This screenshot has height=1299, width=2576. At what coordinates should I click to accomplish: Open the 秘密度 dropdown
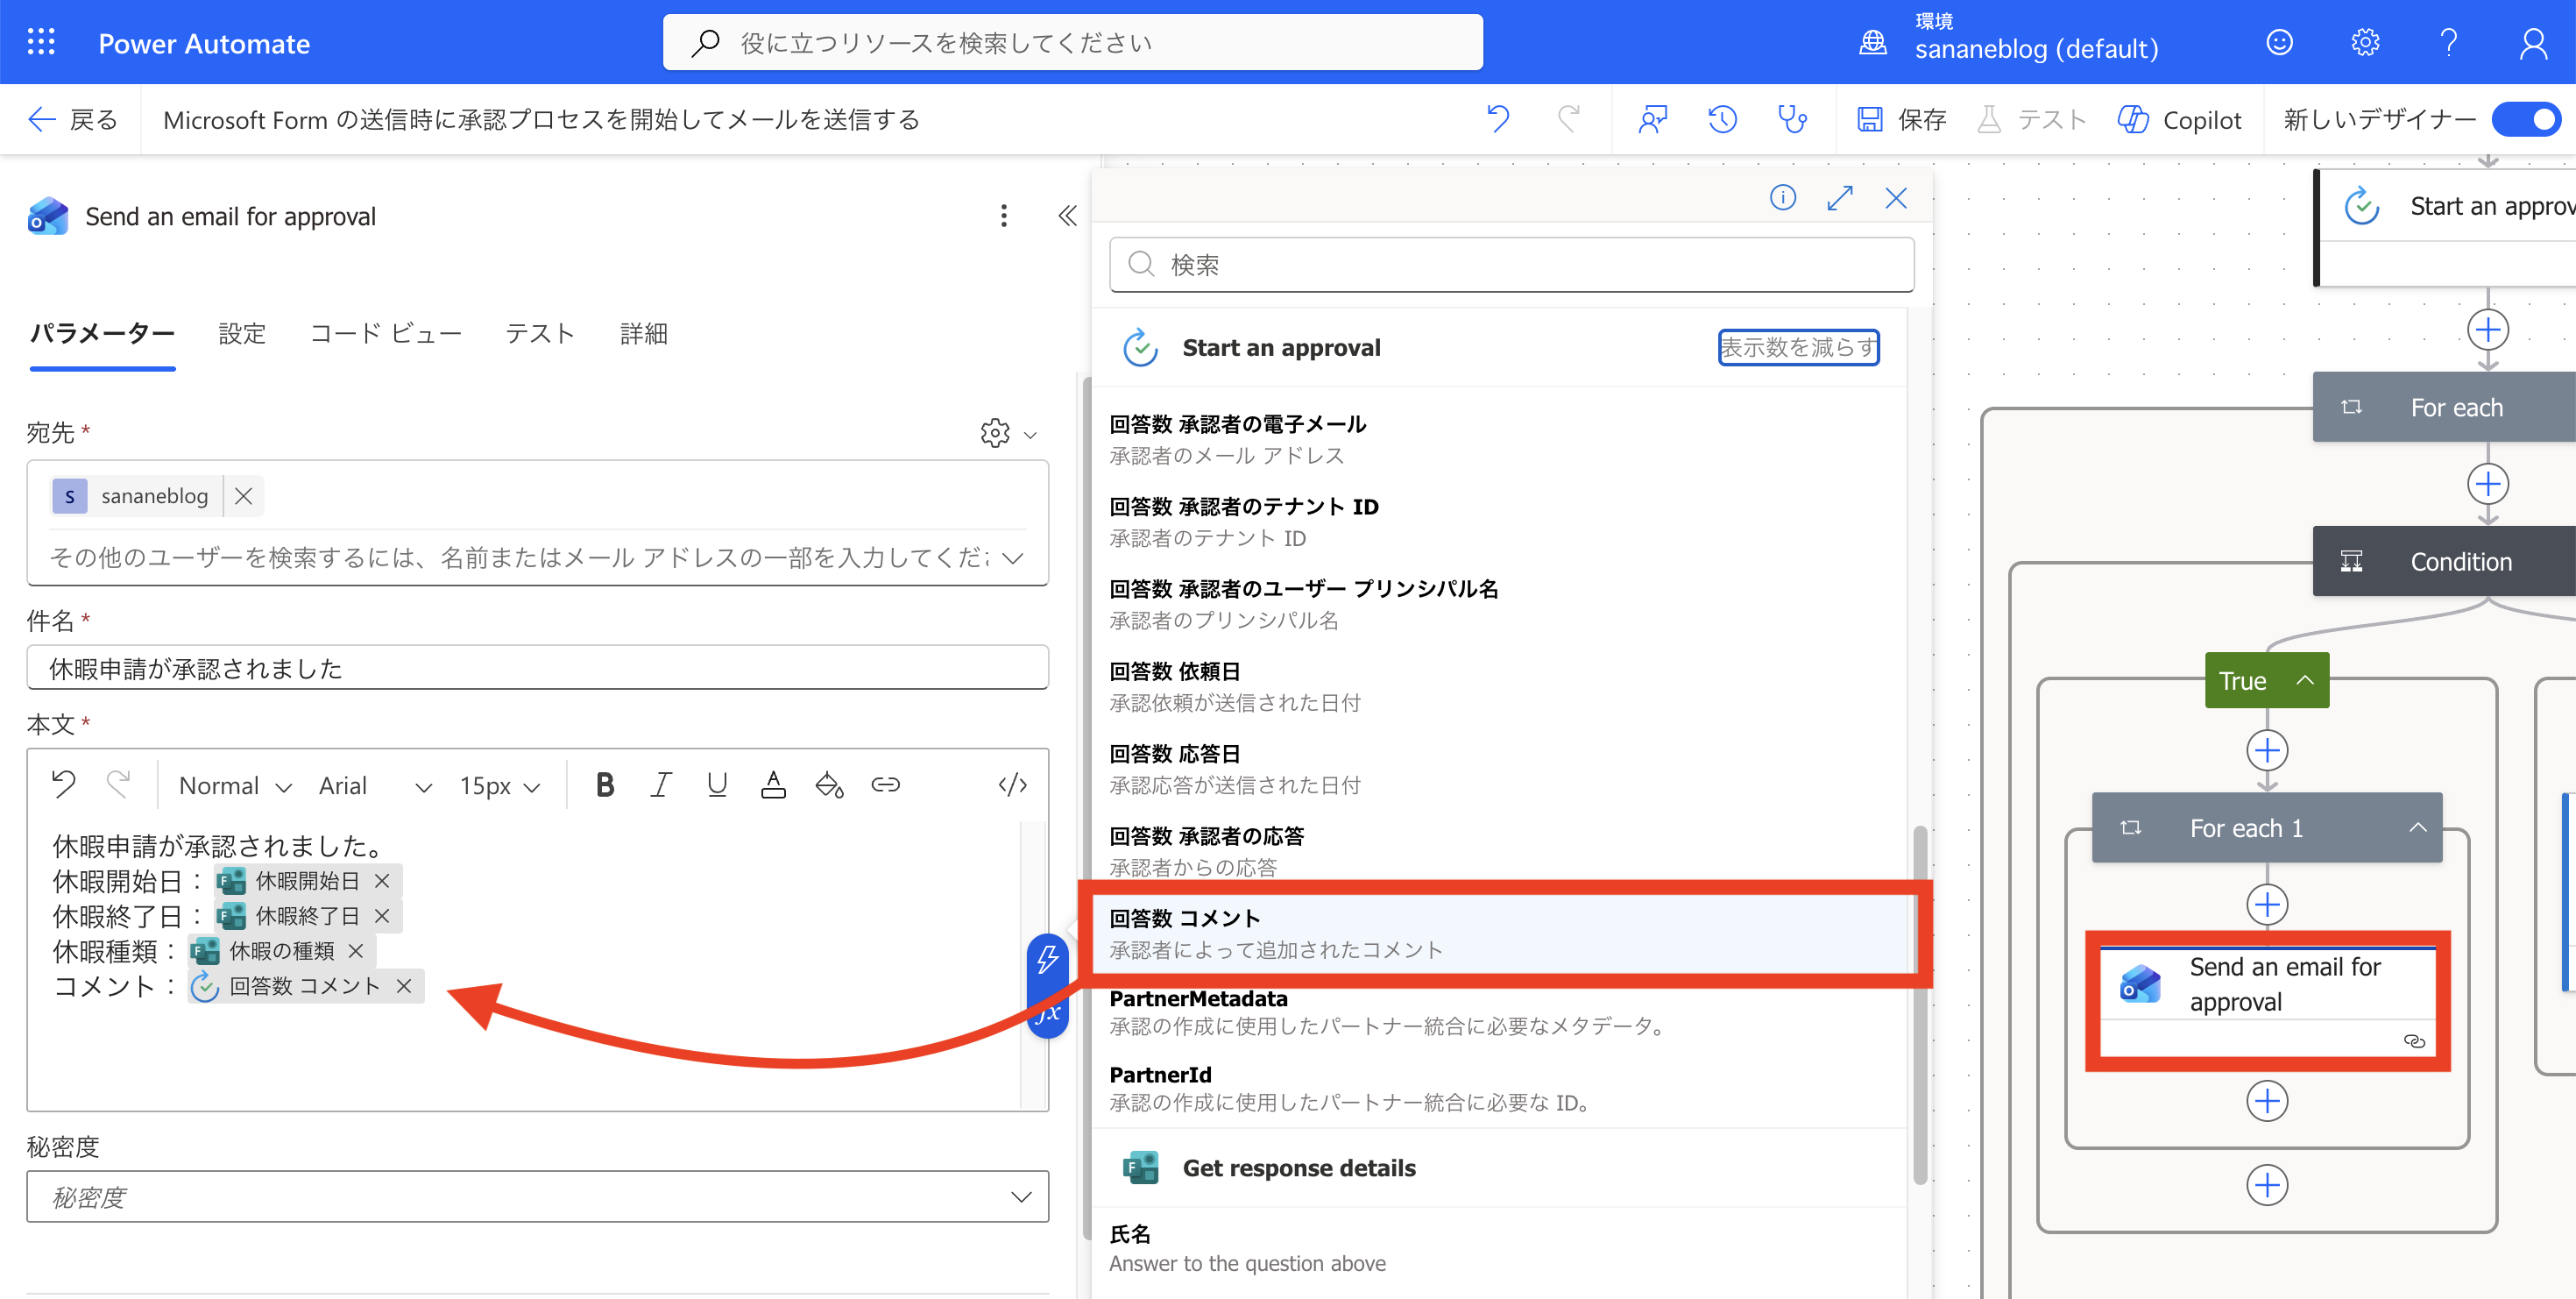tap(537, 1197)
